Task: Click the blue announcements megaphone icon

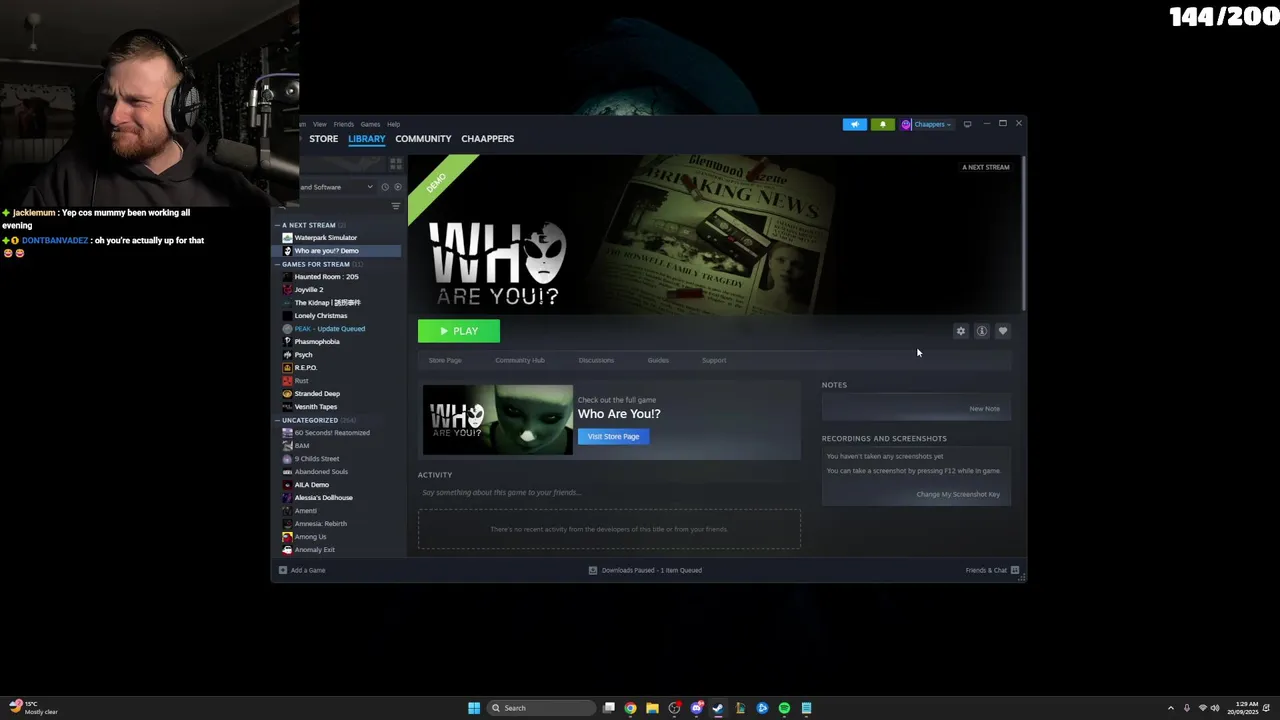Action: pos(854,125)
